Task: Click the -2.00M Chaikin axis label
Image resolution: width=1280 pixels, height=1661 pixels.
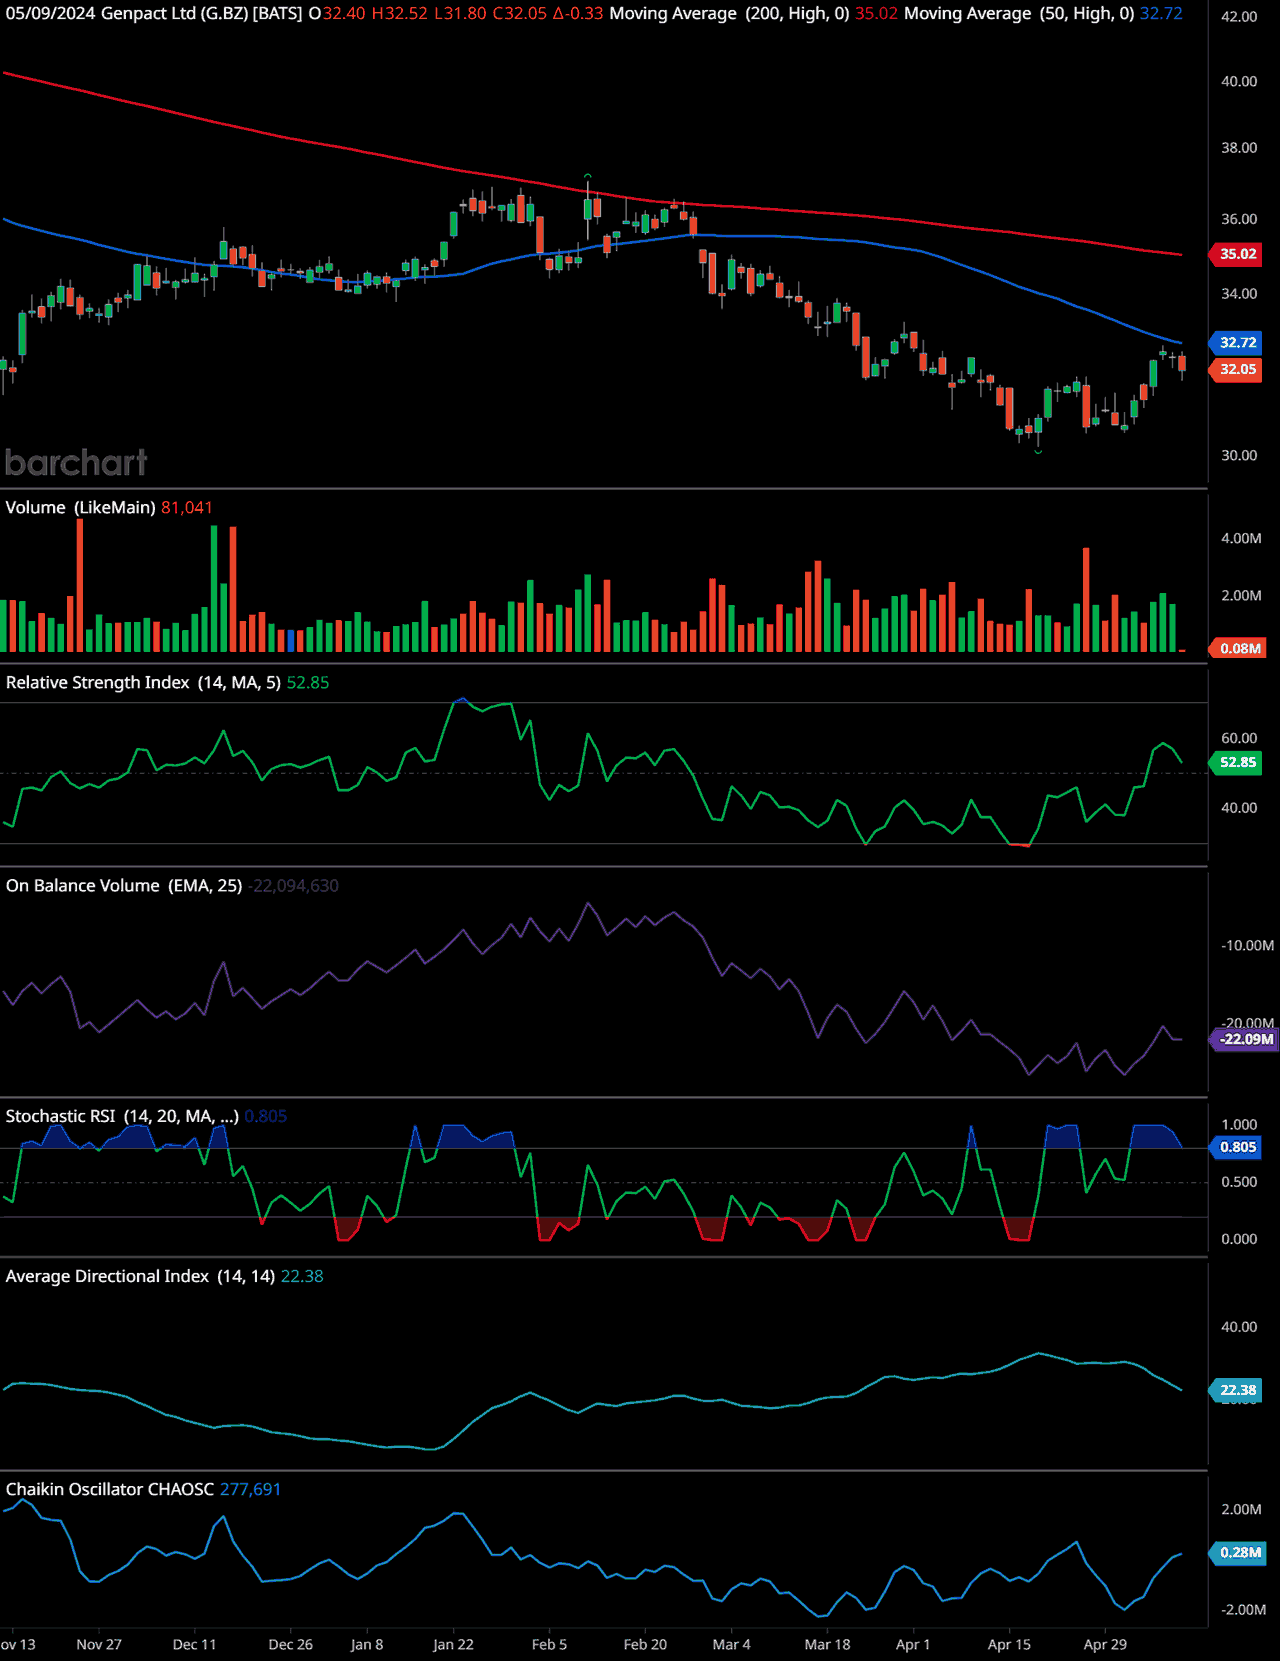Action: [x=1243, y=1610]
